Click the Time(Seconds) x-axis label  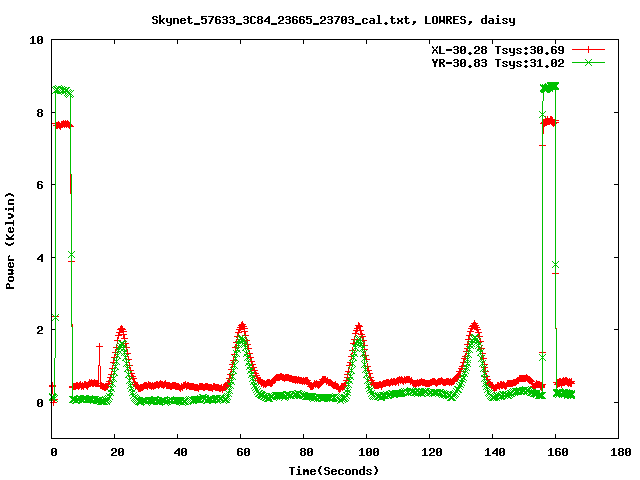click(334, 471)
